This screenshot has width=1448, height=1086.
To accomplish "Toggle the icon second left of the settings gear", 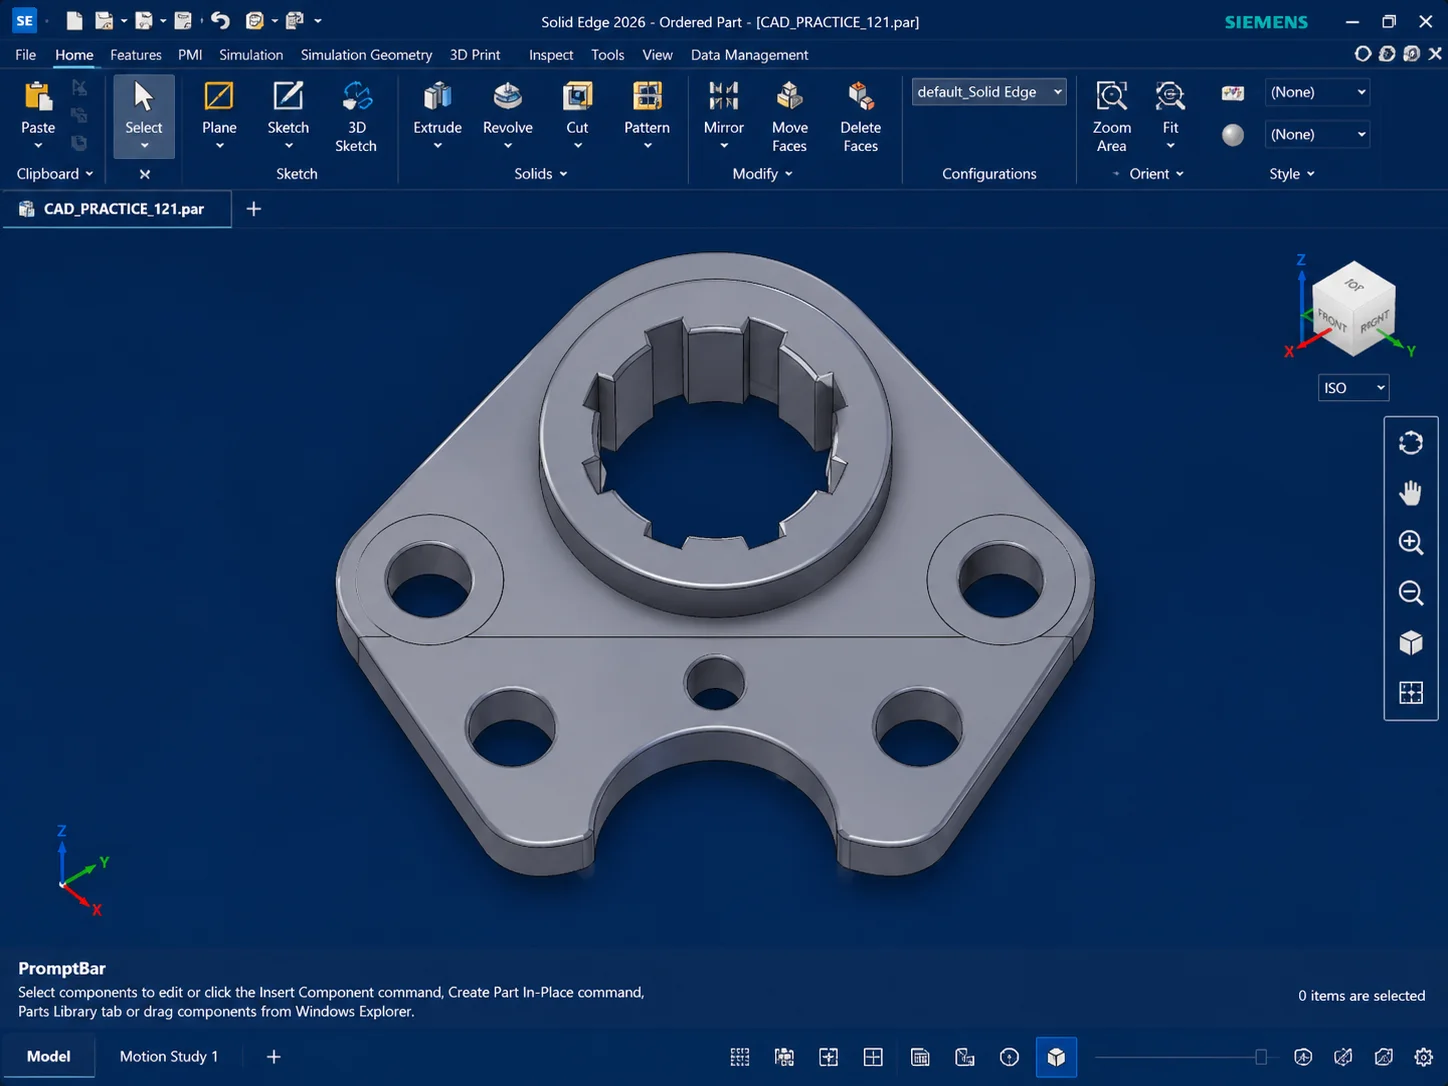I will coord(1343,1057).
